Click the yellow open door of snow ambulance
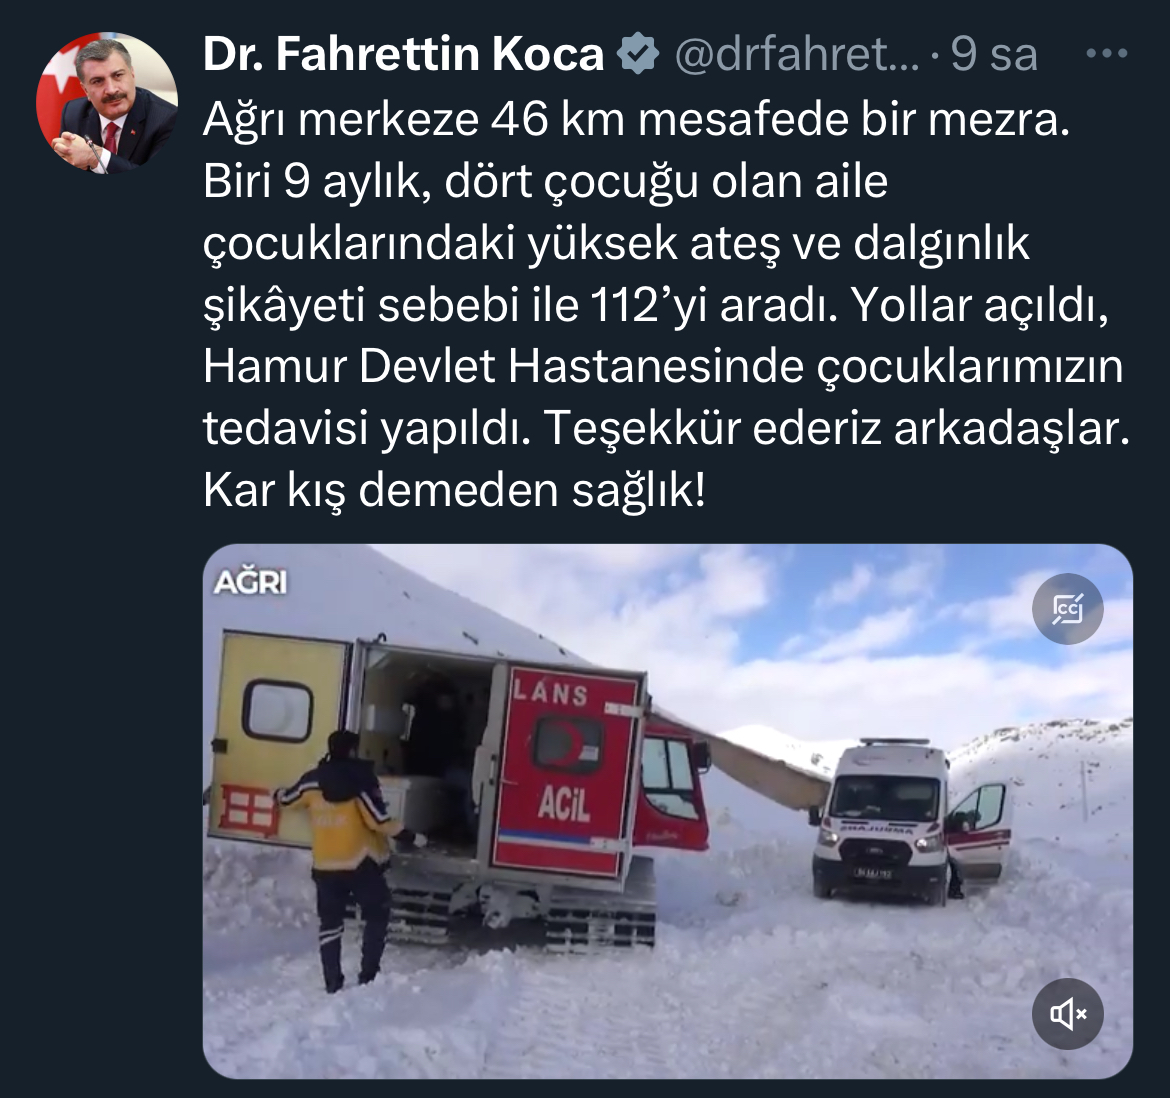This screenshot has width=1170, height=1098. point(278,738)
